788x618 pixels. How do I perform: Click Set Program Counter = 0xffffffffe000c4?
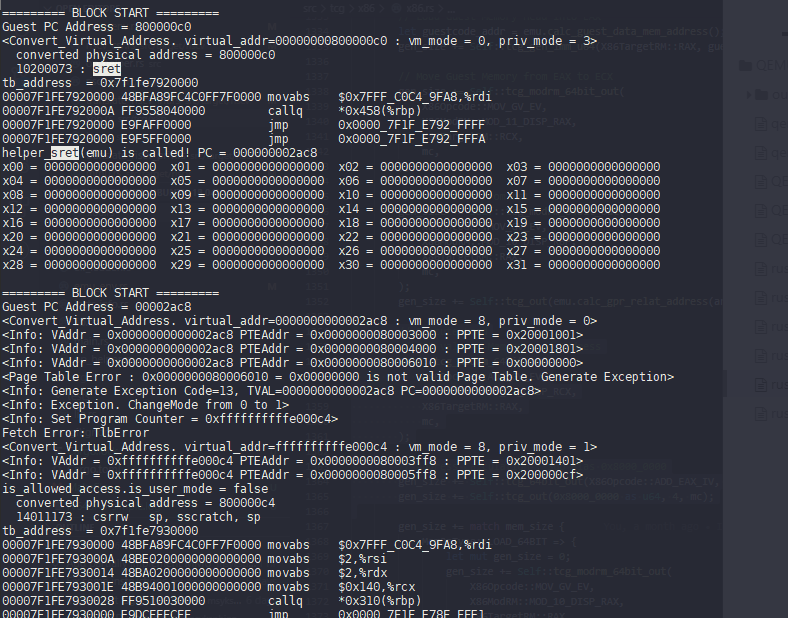coord(170,419)
